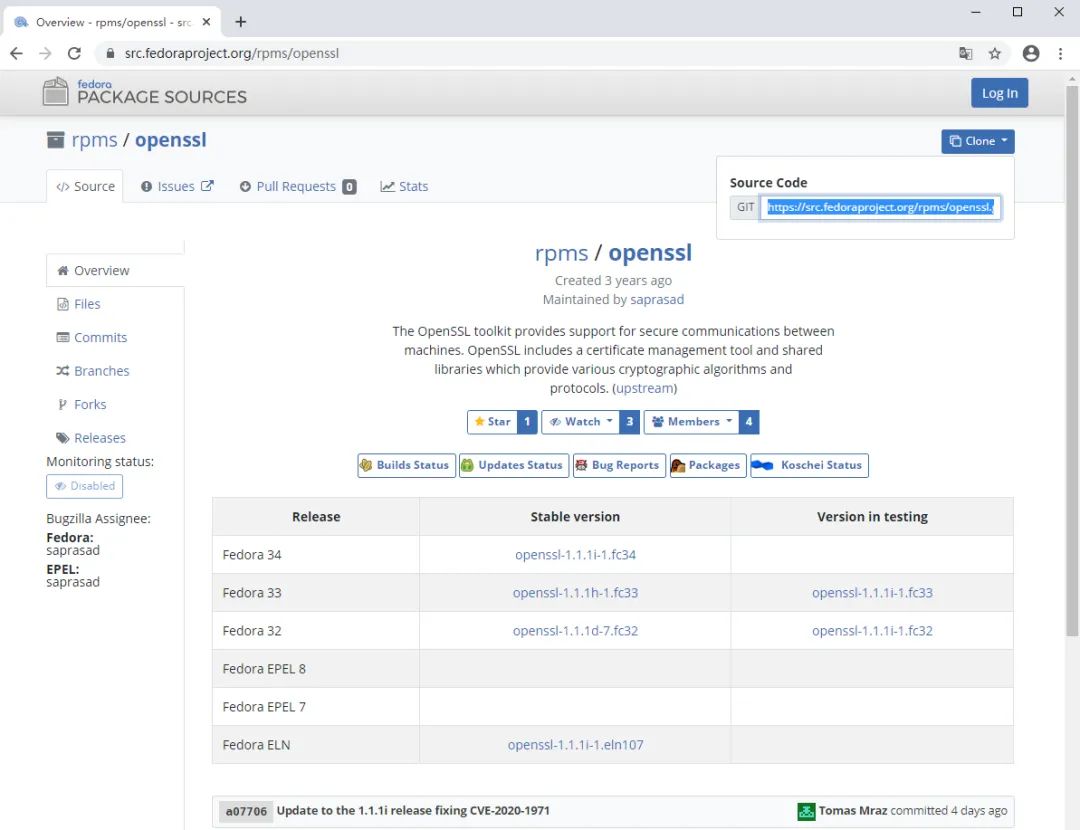Click the Fedora EPEL 8 row label
This screenshot has width=1080, height=830.
264,668
